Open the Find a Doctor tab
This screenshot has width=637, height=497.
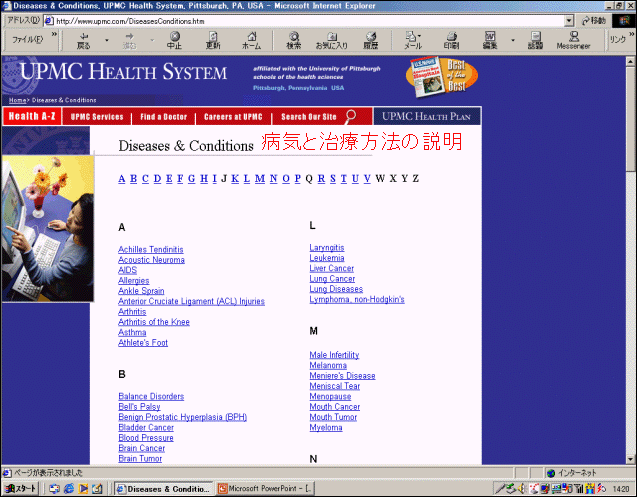coord(163,116)
